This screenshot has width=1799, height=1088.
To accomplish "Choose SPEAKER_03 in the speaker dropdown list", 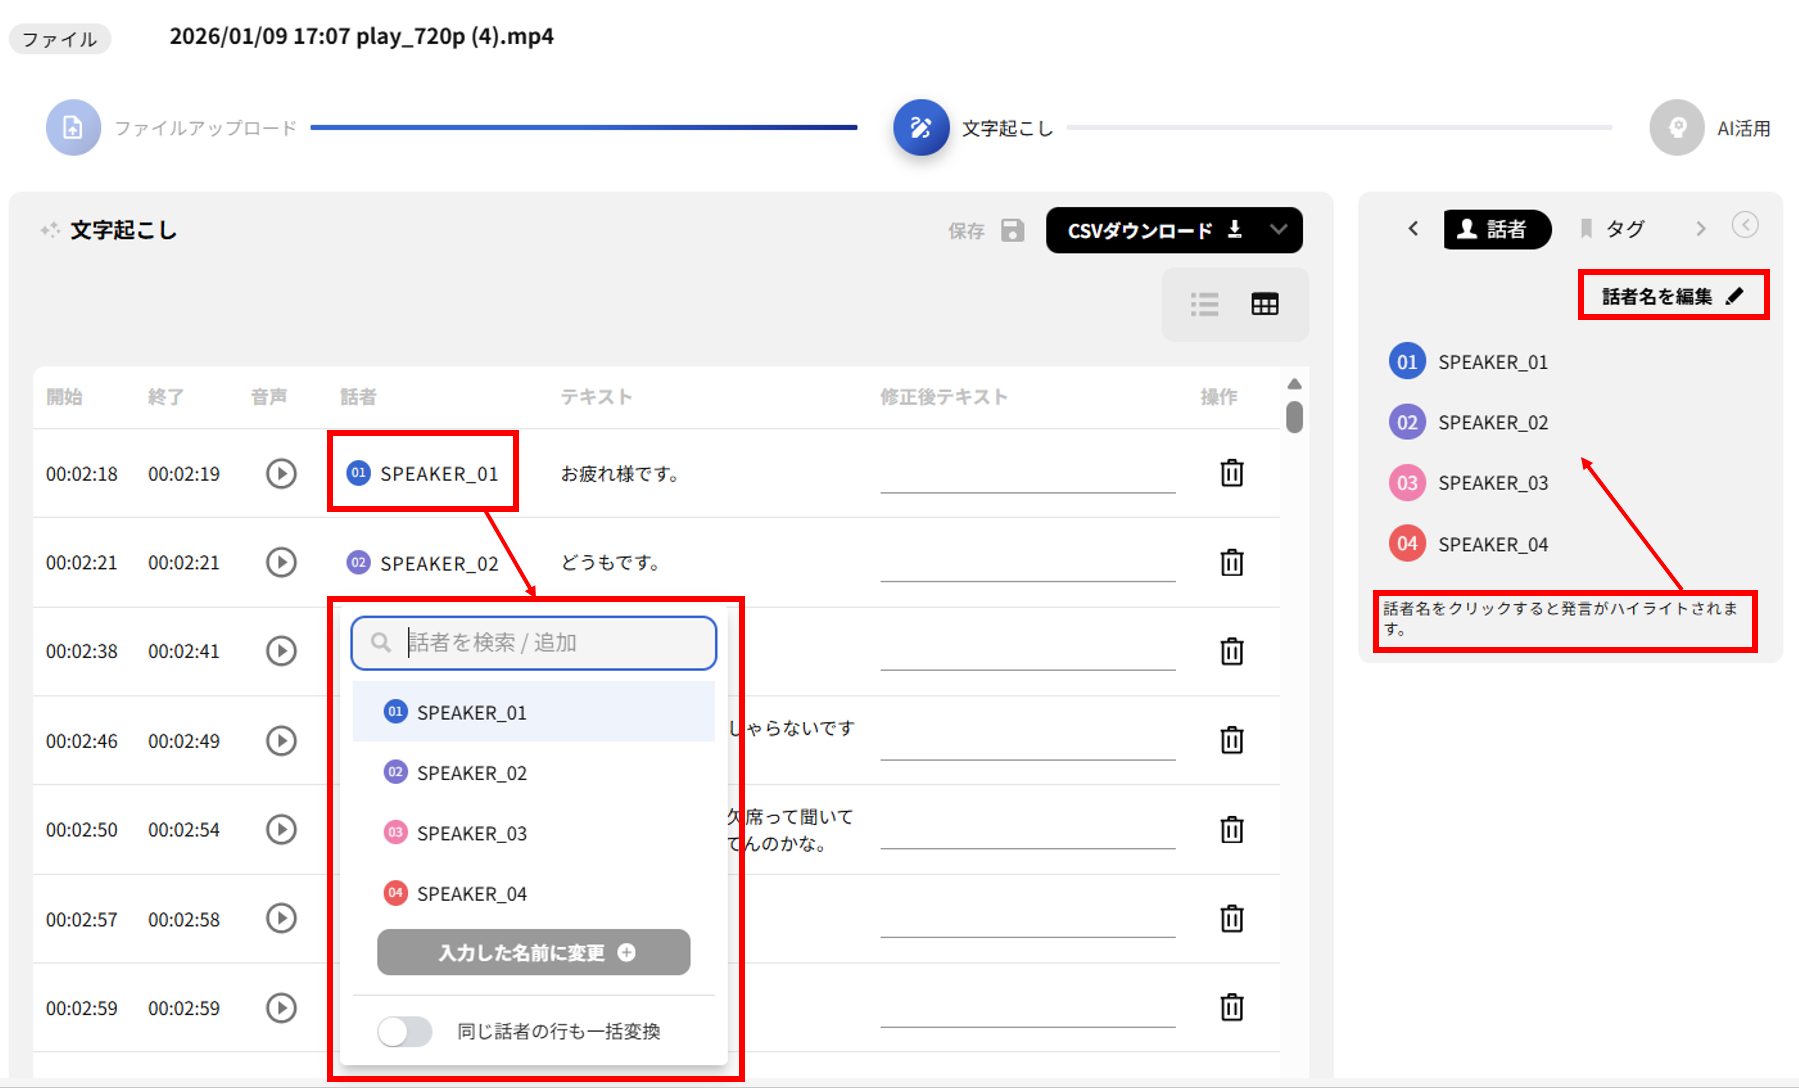I will 471,833.
